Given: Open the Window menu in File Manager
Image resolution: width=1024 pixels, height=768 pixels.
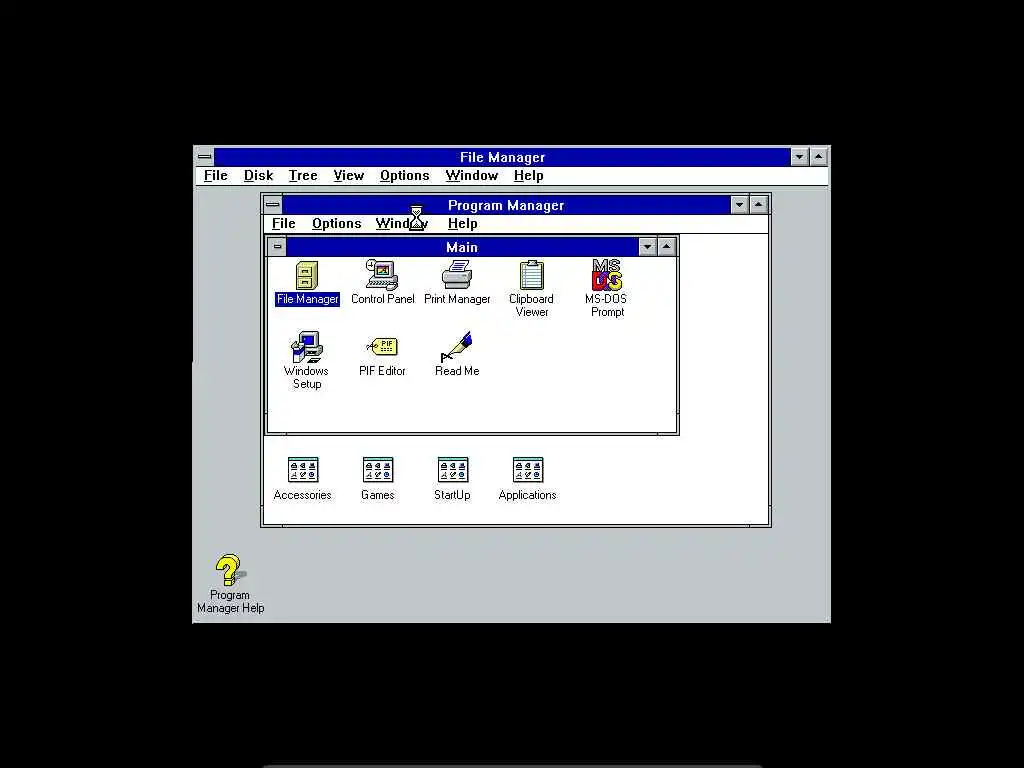Looking at the screenshot, I should pos(472,176).
